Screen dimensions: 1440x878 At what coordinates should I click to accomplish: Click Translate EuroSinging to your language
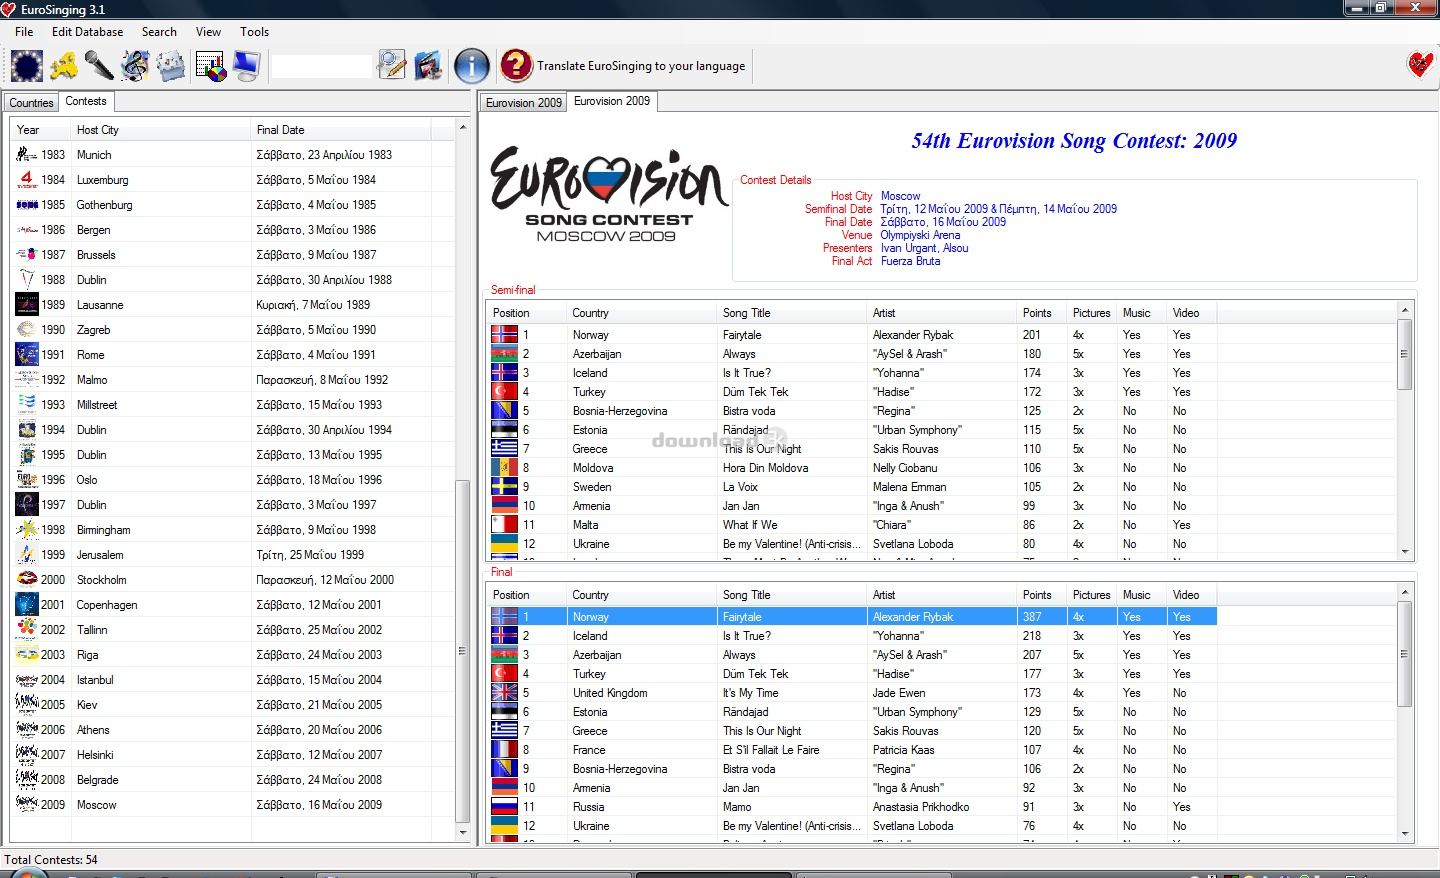641,66
